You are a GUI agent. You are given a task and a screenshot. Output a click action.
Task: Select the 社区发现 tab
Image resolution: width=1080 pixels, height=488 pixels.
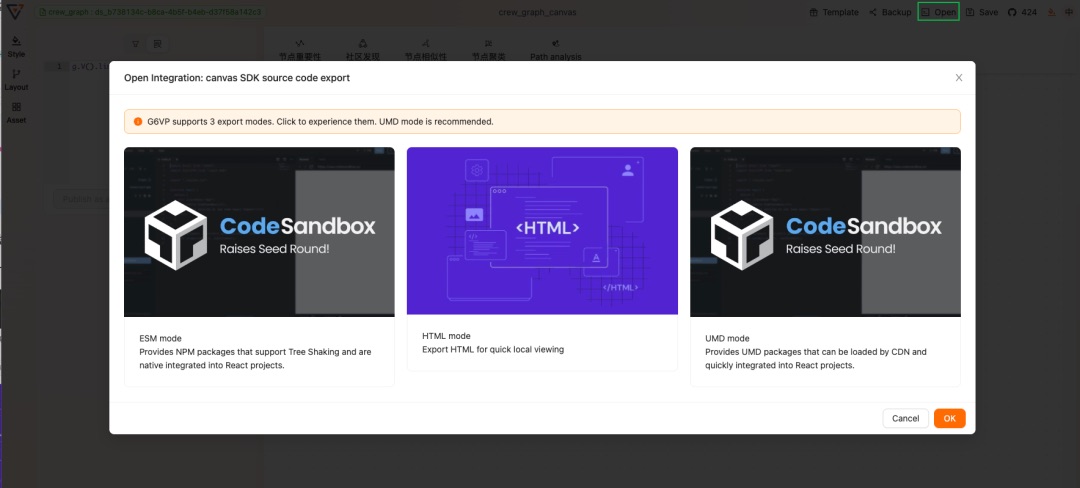362,51
